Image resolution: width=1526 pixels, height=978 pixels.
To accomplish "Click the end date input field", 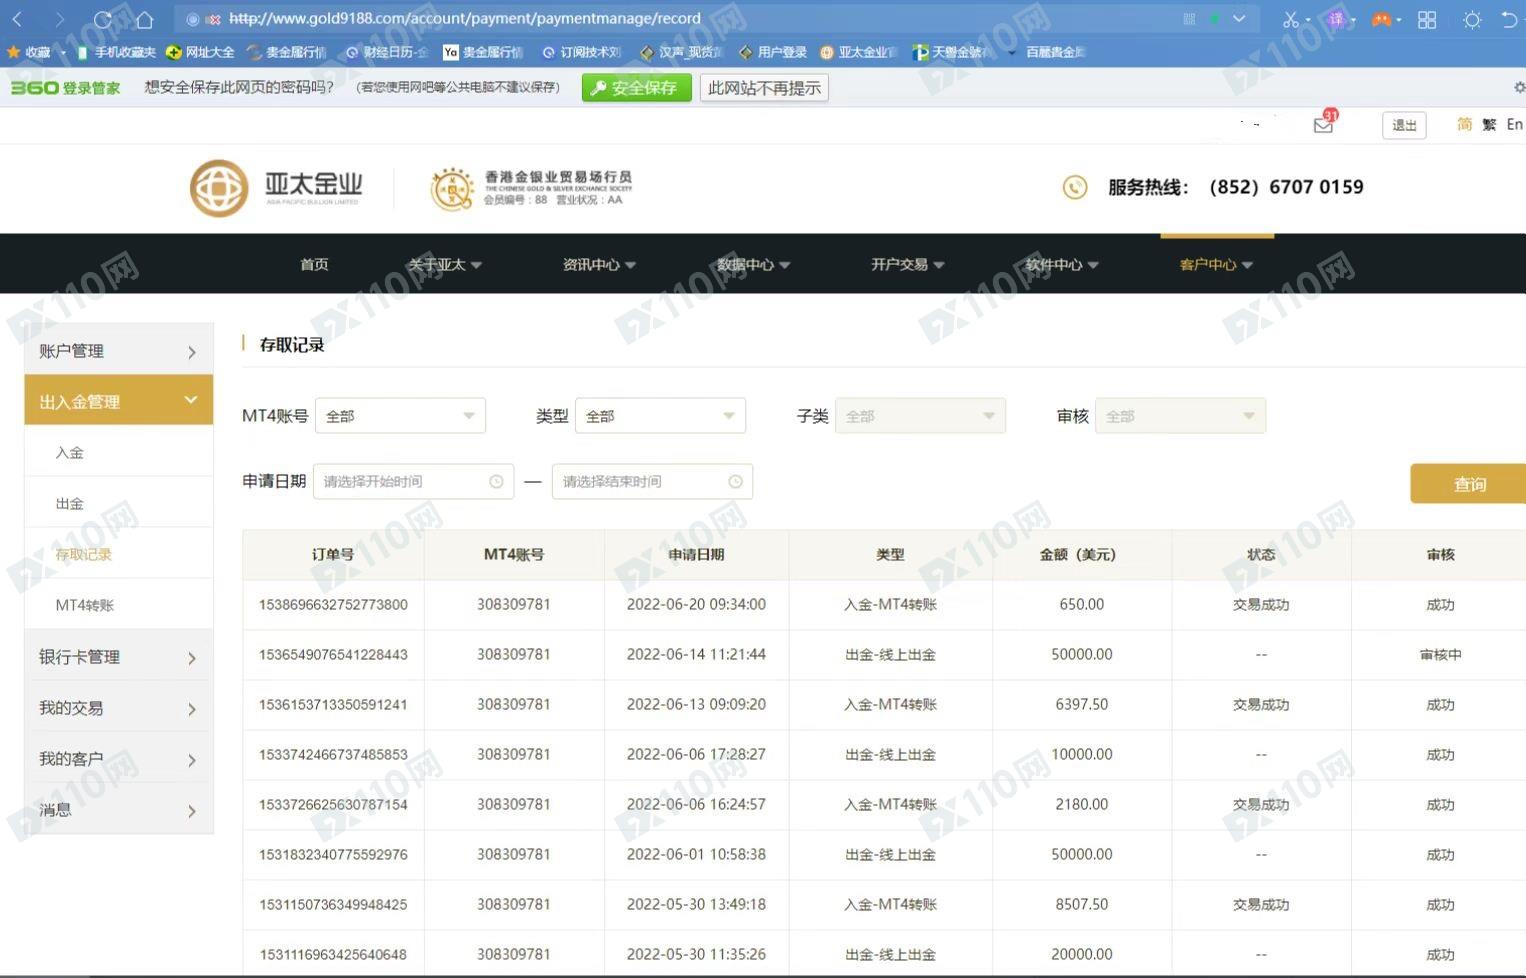I will (652, 482).
